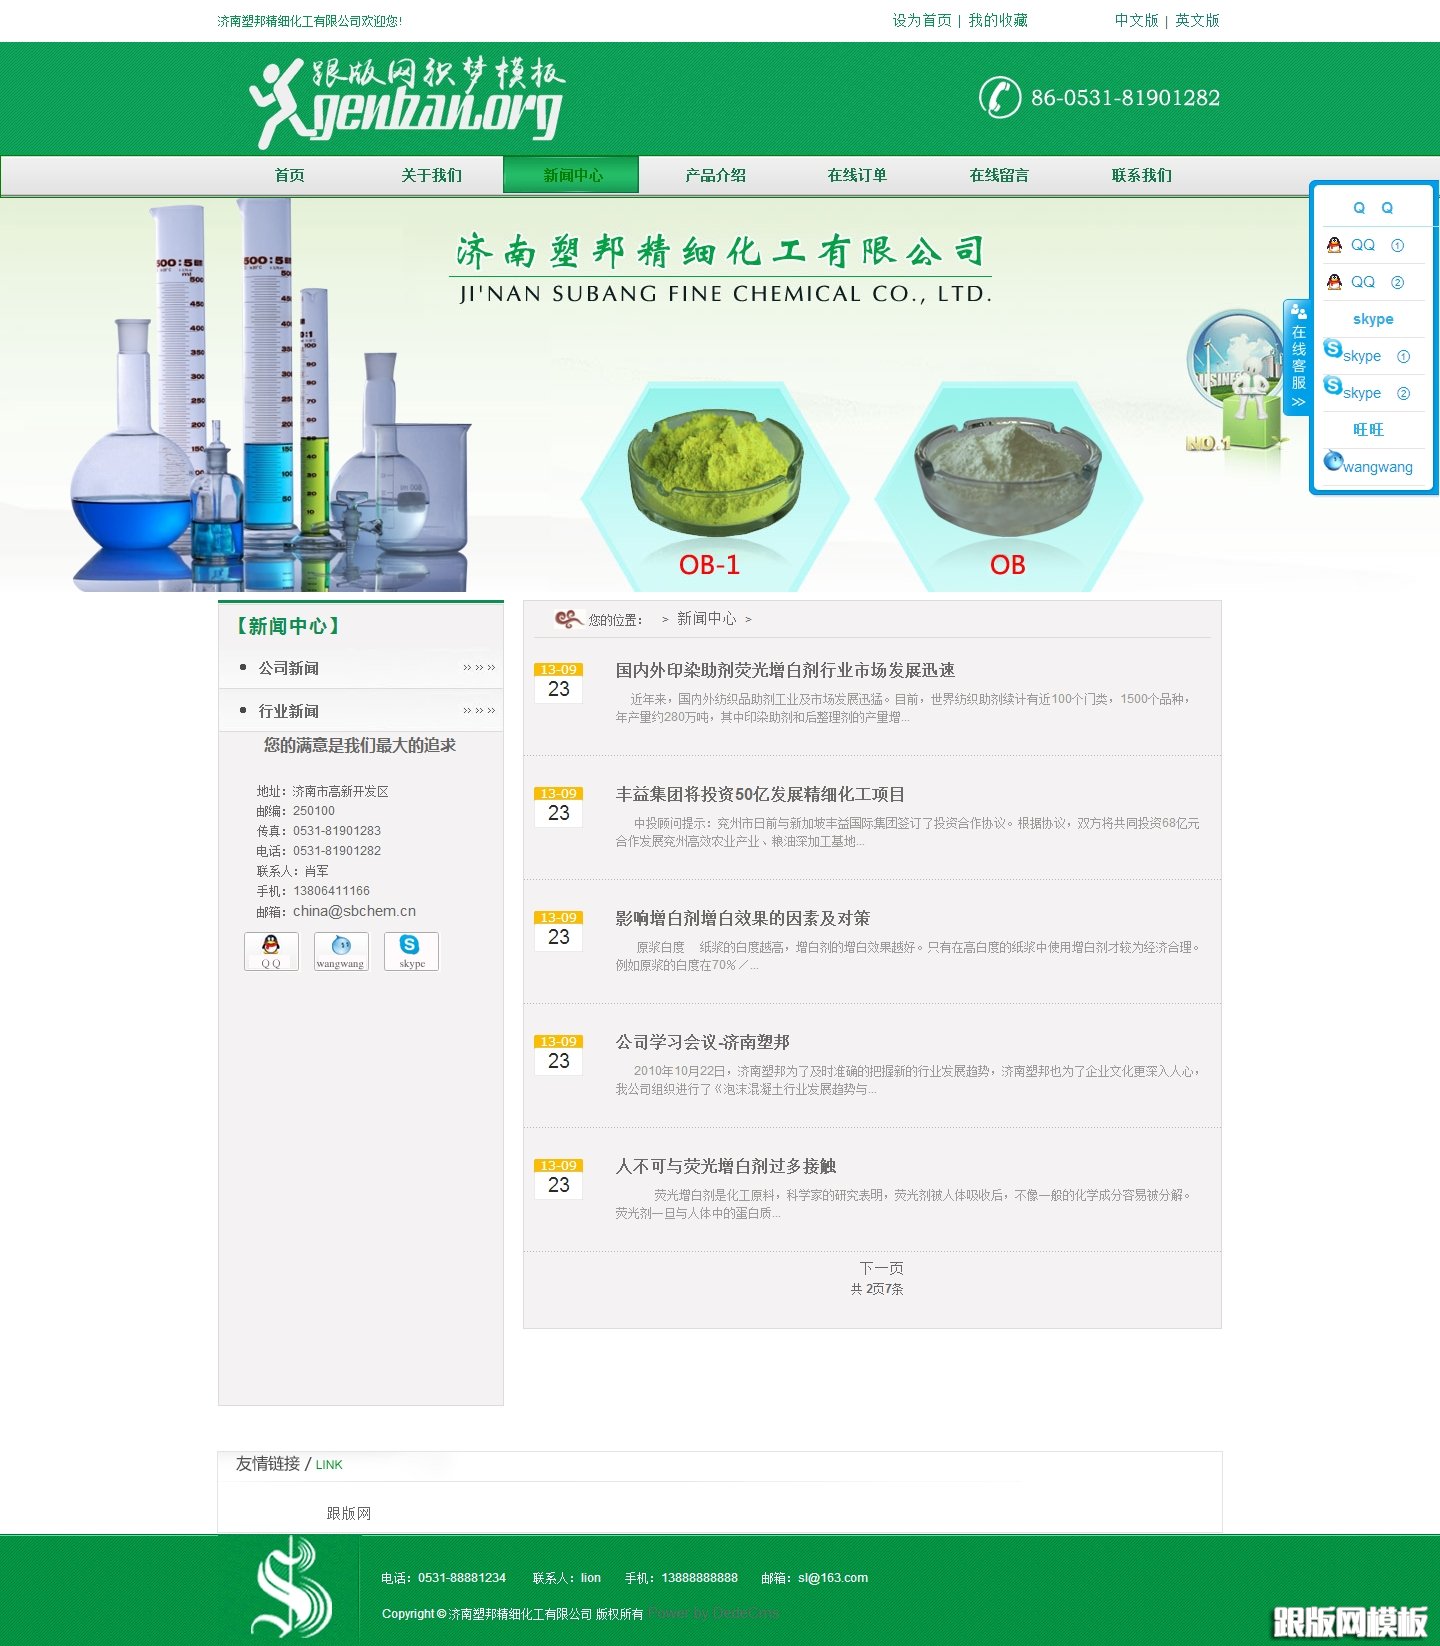1440x1646 pixels.
Task: Click 跟版网 friendly link
Action: 349,1513
